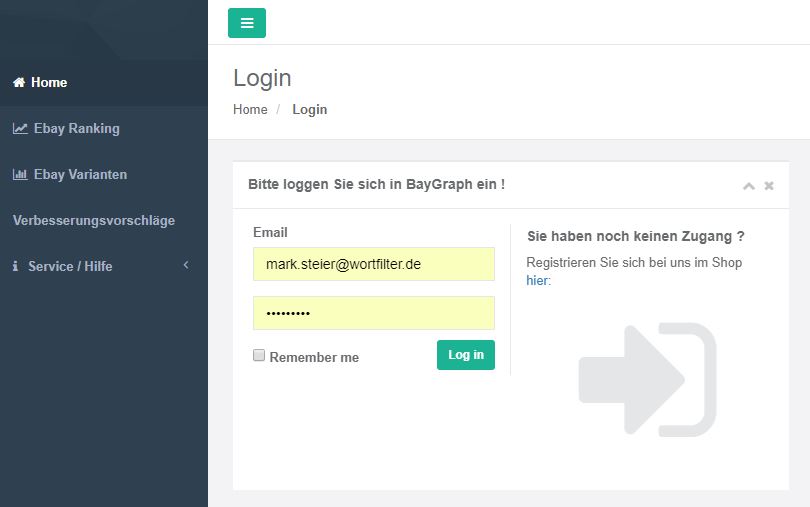Click the bar chart icon beside Ebay Varianten
The width and height of the screenshot is (810, 507).
[x=20, y=174]
